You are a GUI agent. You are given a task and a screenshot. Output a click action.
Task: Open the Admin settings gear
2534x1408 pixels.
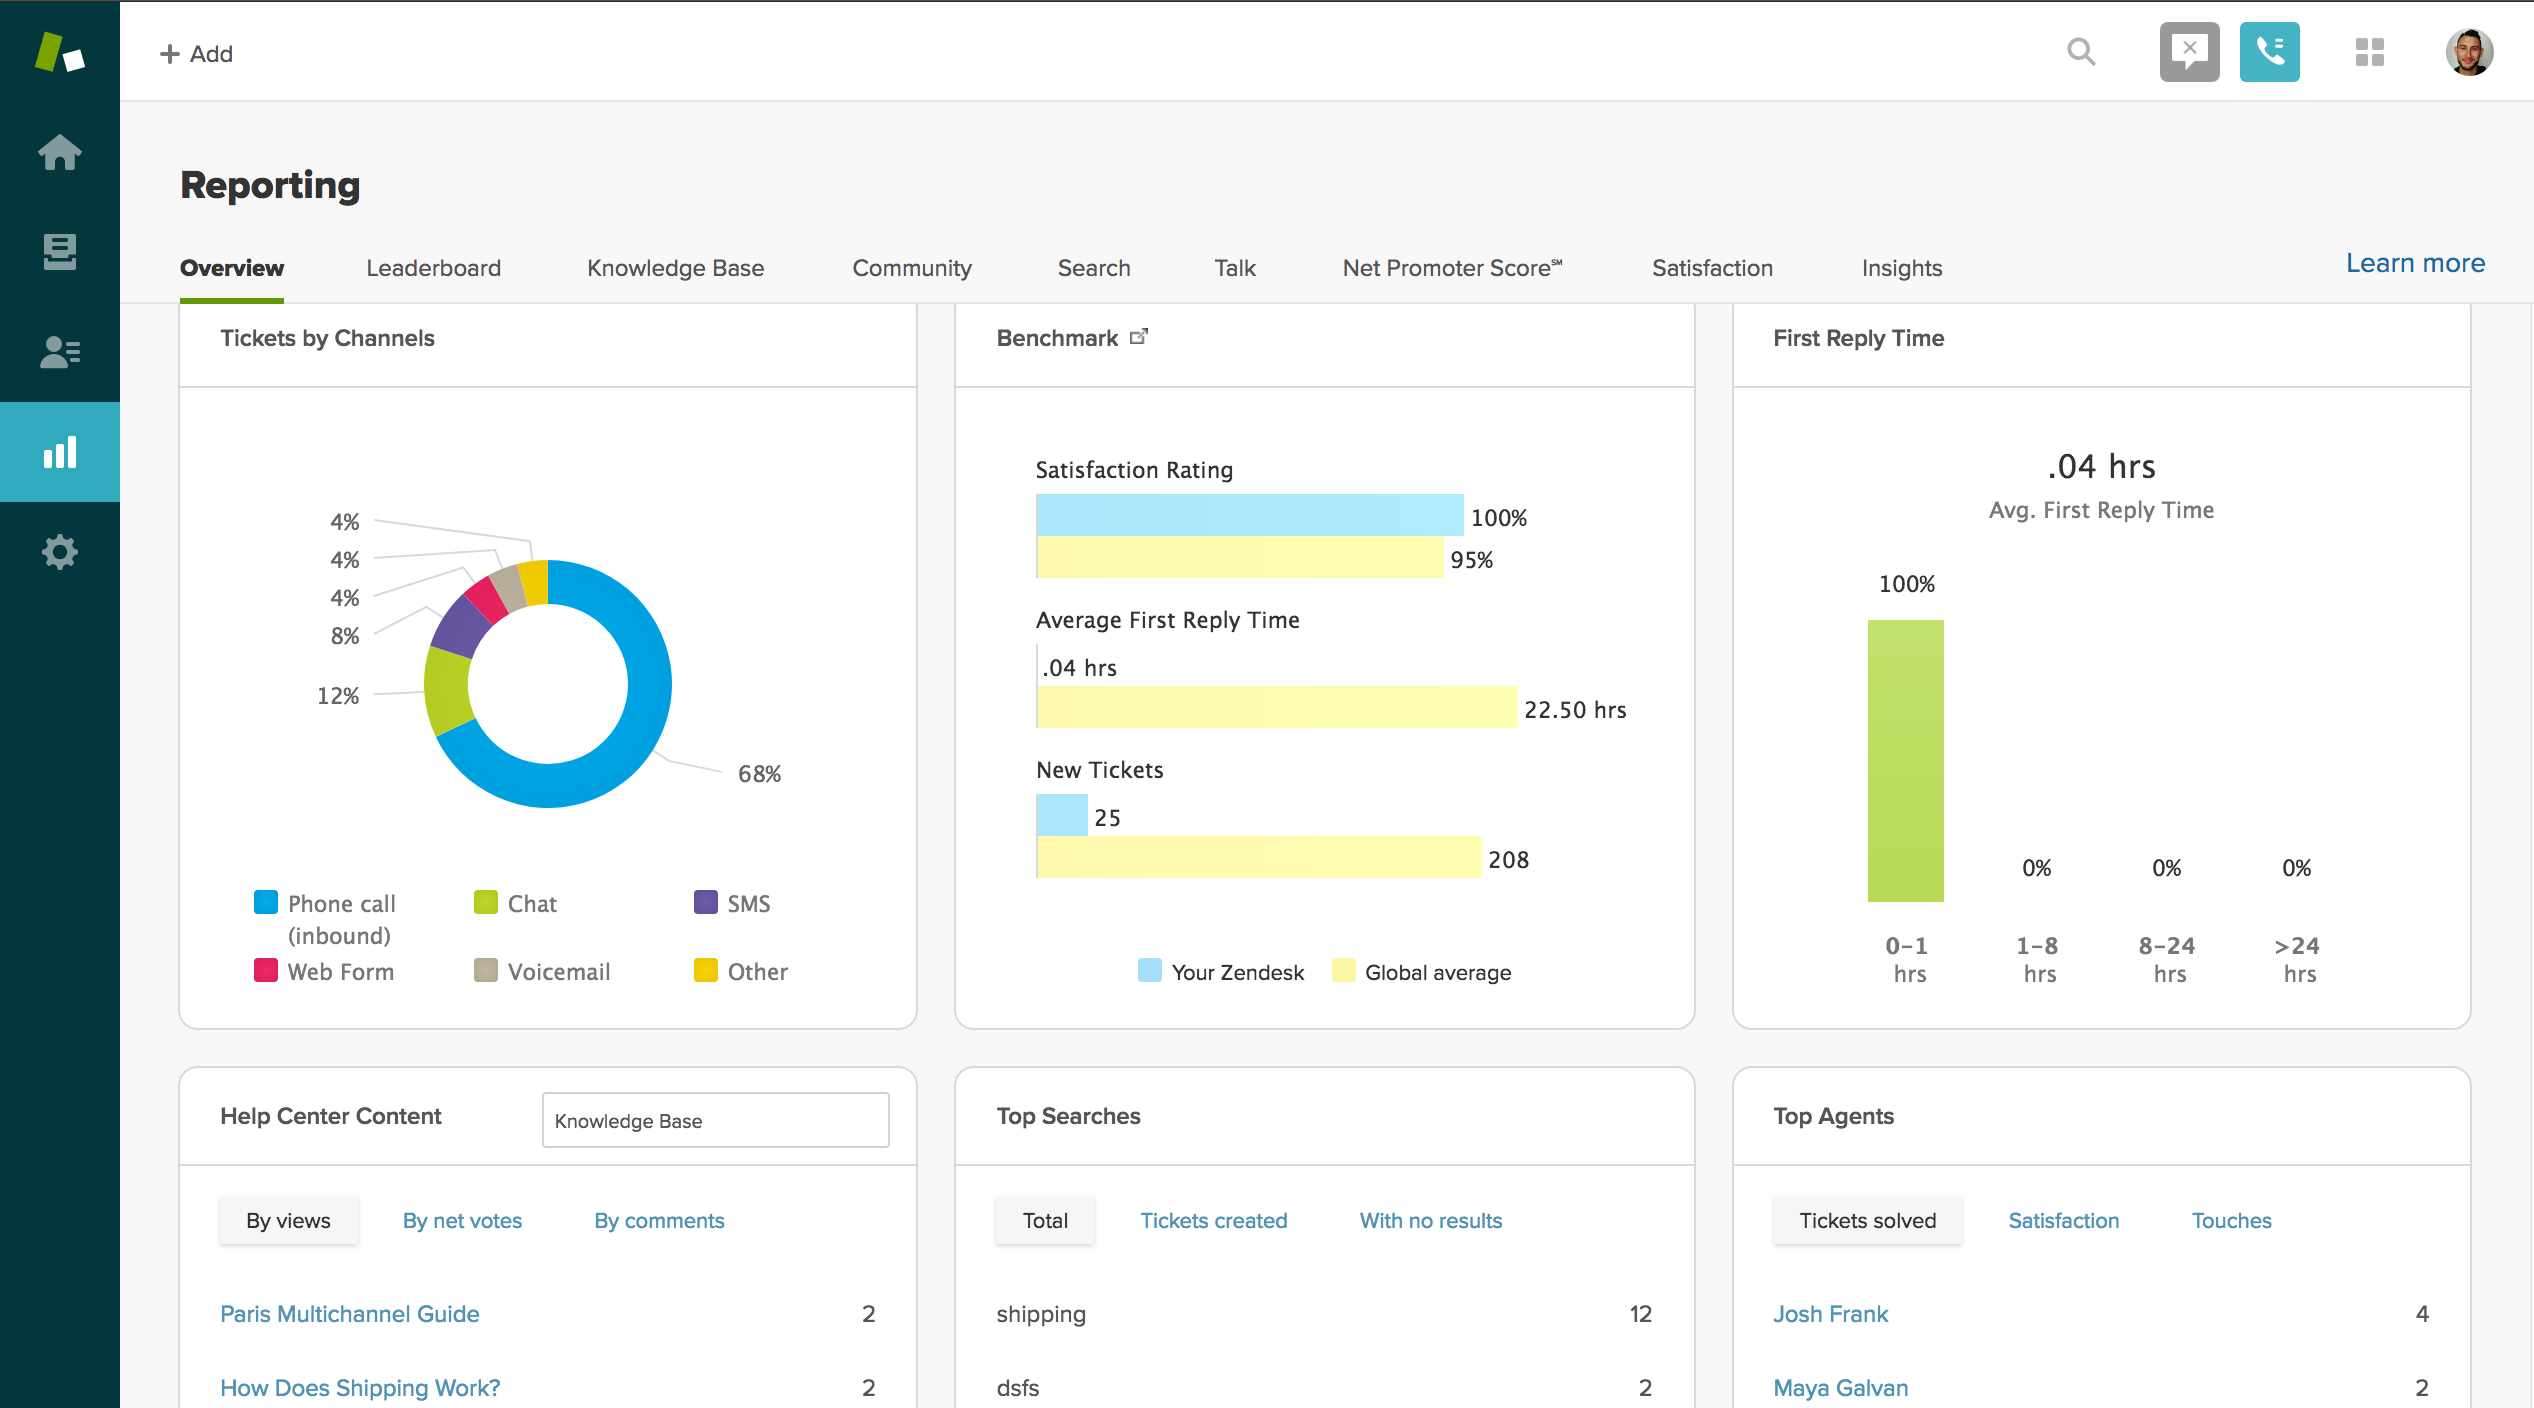(x=59, y=552)
